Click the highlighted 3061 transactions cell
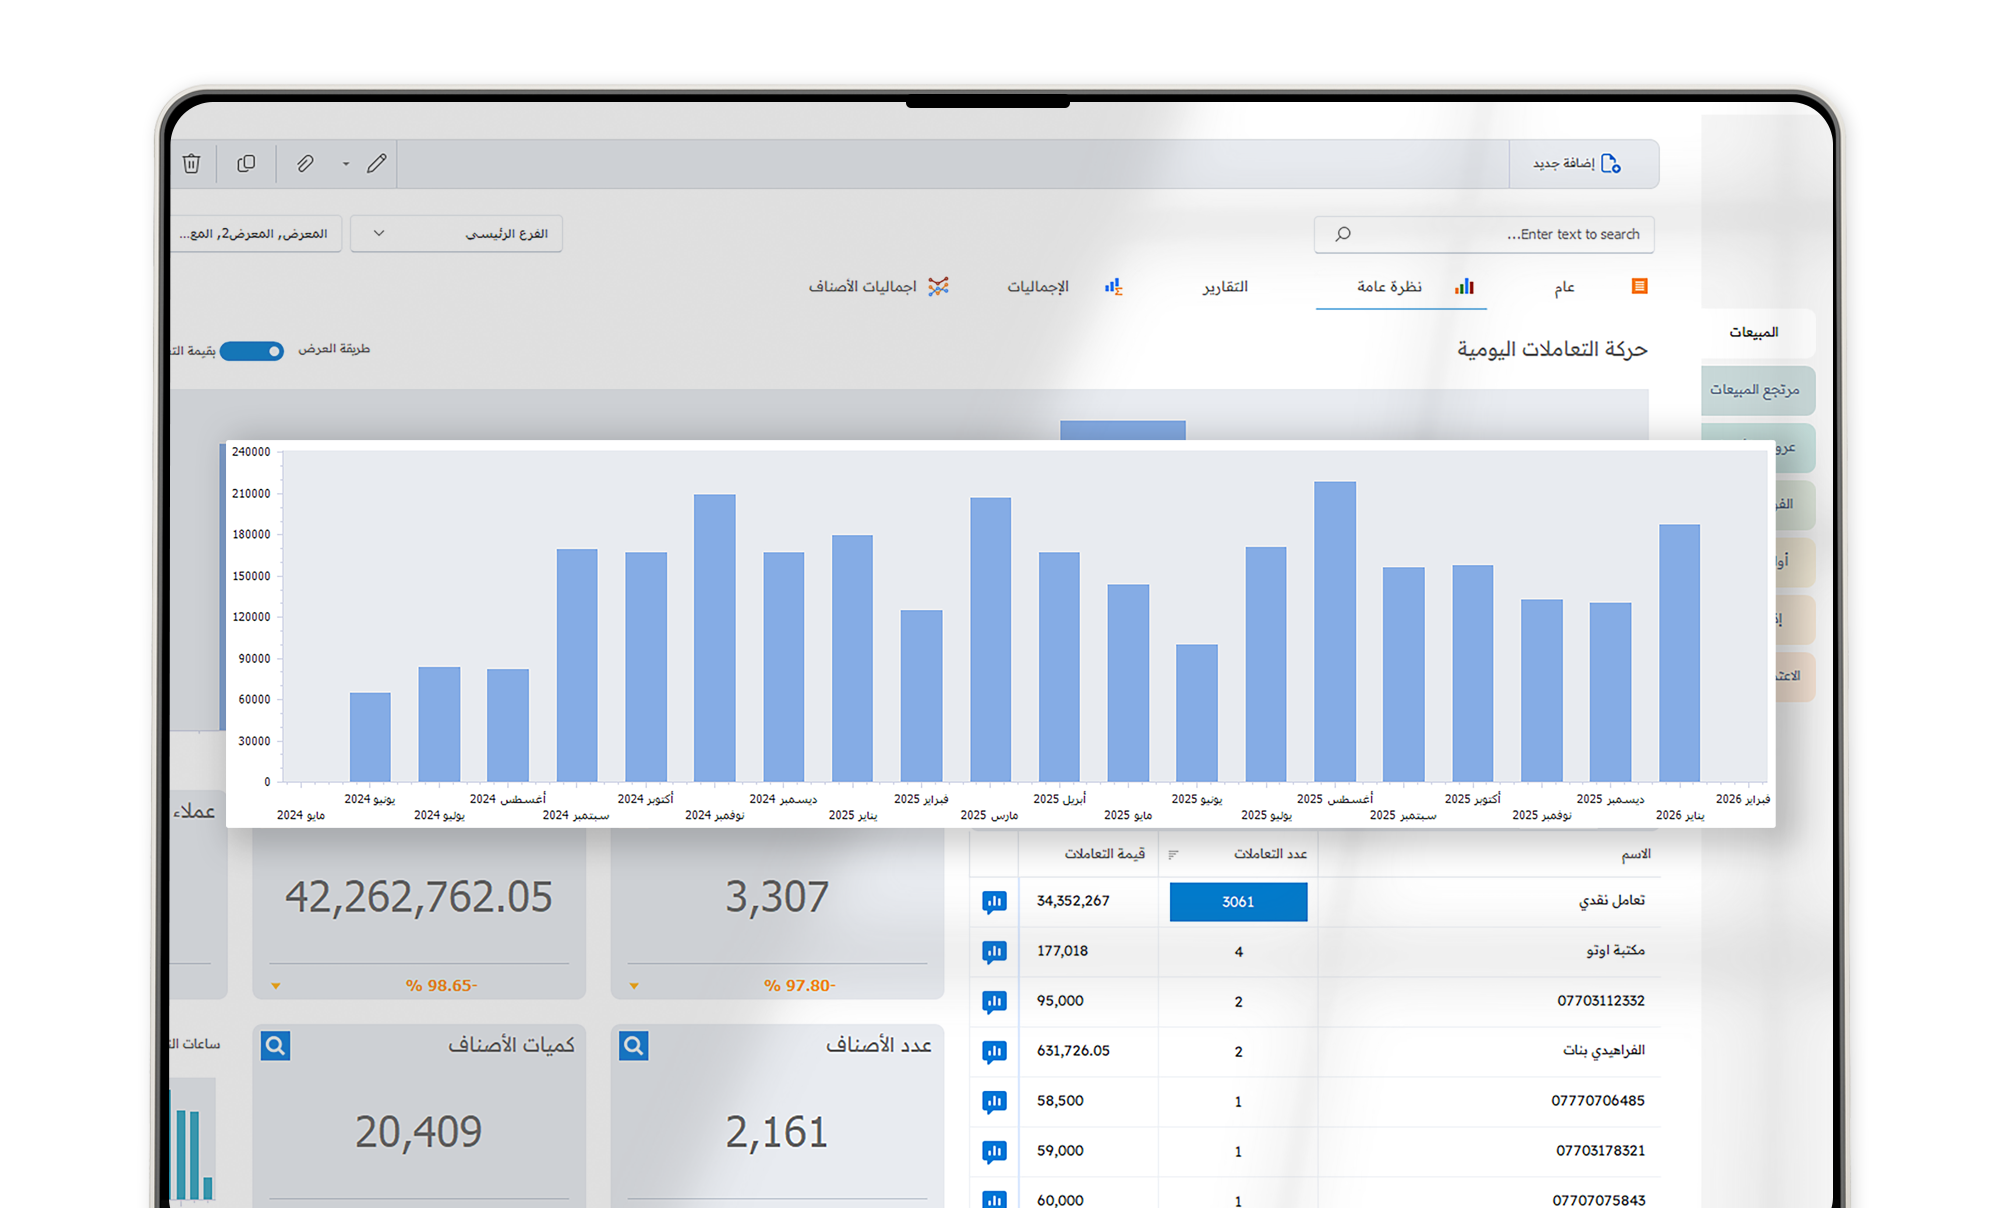 1238,902
